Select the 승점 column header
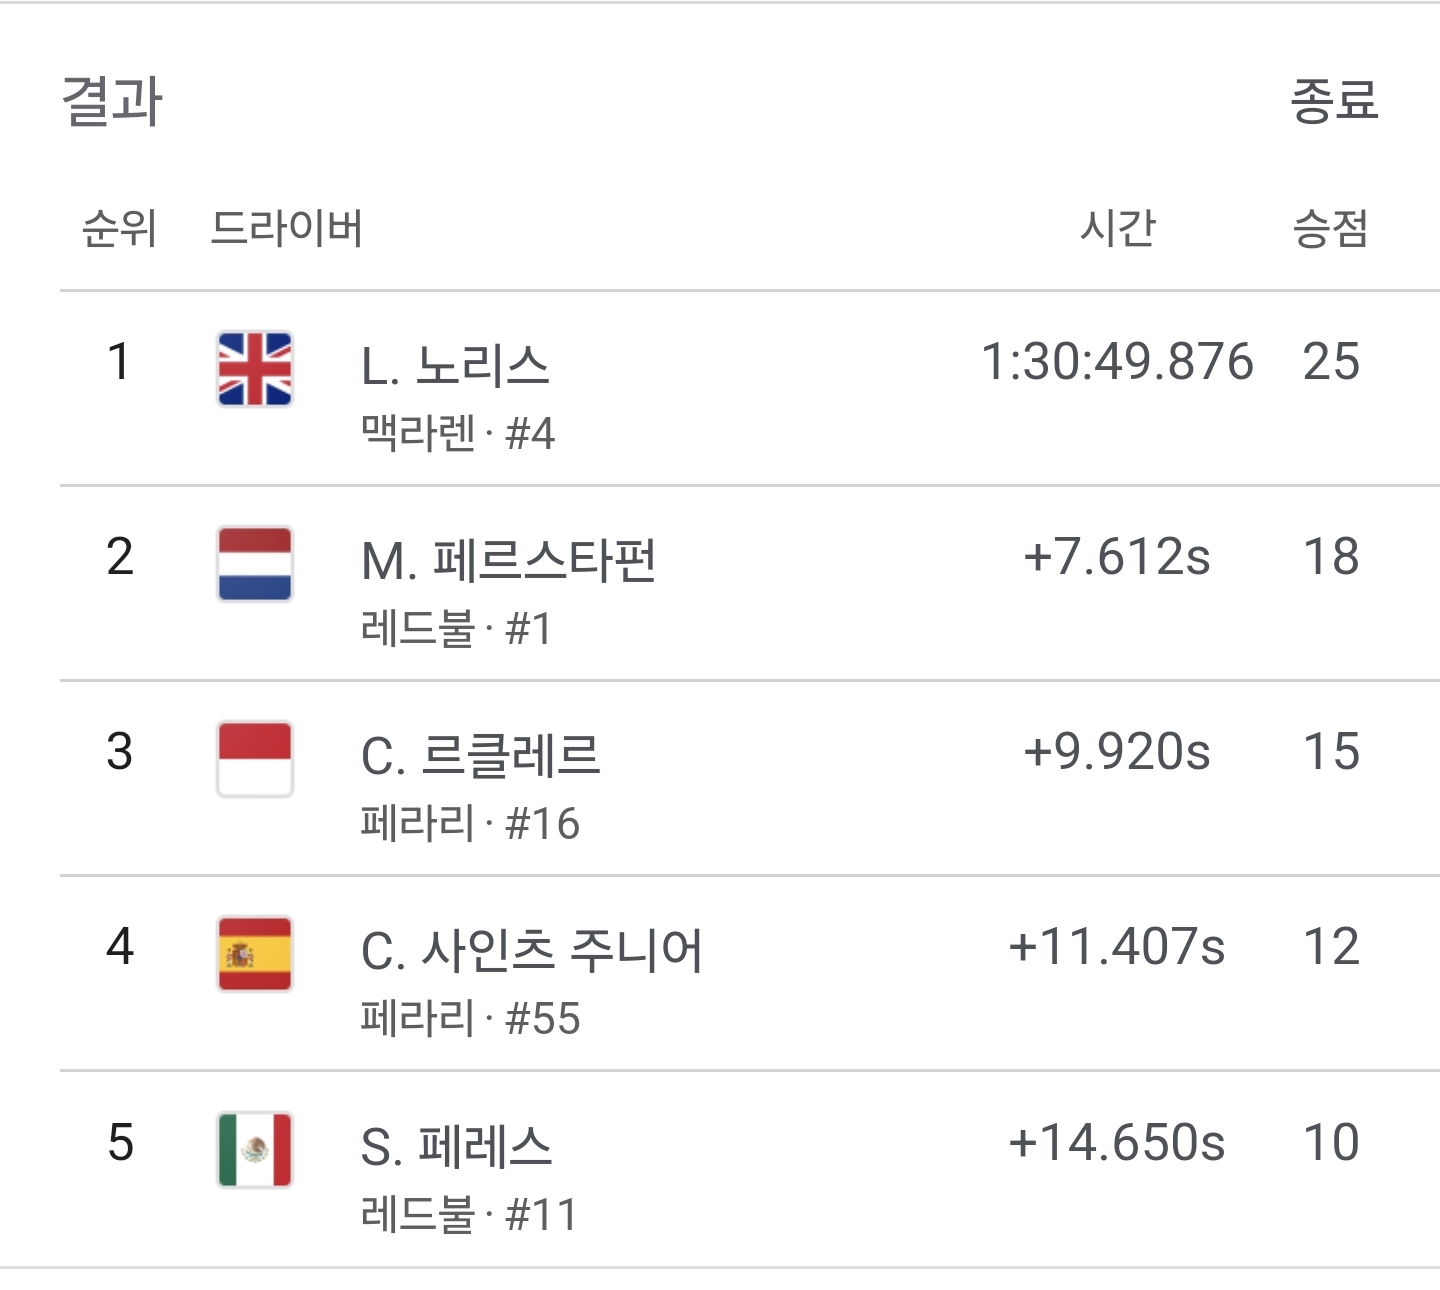 (x=1330, y=229)
